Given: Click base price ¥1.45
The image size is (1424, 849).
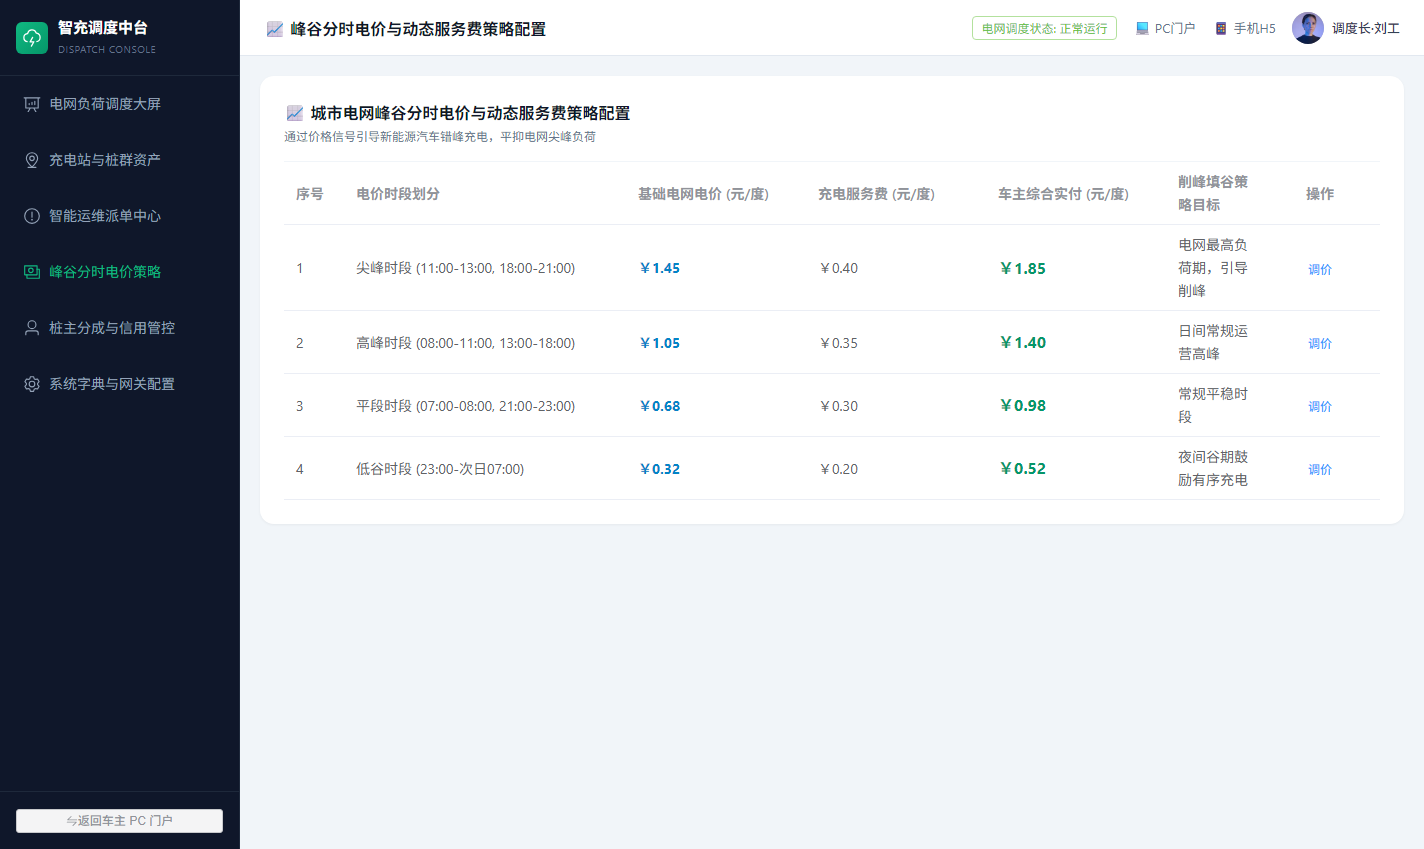Looking at the screenshot, I should pos(659,268).
